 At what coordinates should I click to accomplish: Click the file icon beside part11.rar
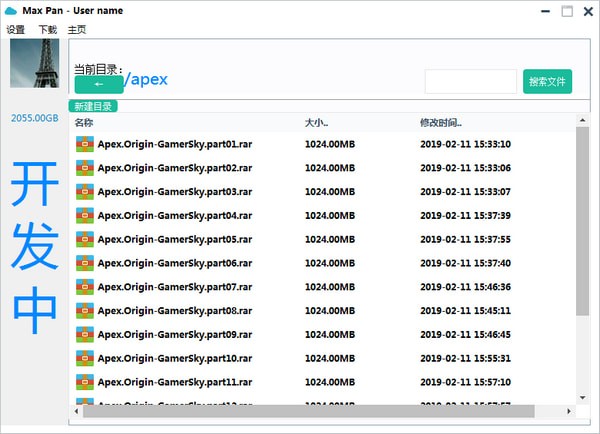[x=84, y=382]
